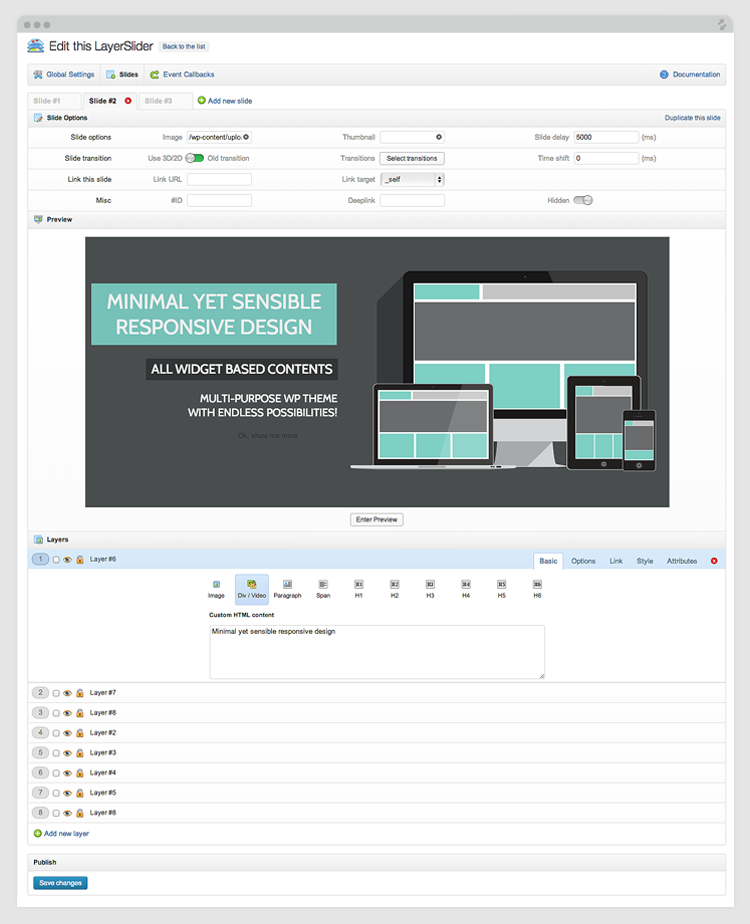Image resolution: width=750 pixels, height=924 pixels.
Task: Click into the Custom HTML content textarea
Action: (x=377, y=652)
